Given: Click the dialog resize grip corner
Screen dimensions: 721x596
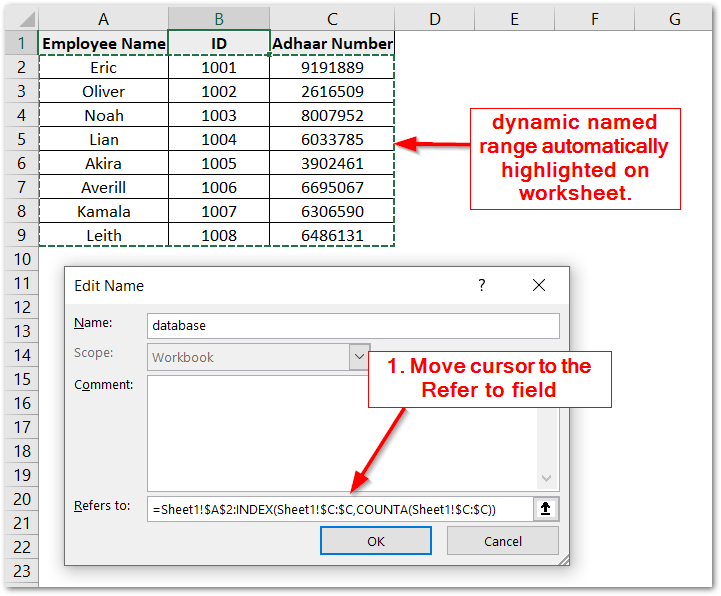Looking at the screenshot, I should [x=564, y=560].
